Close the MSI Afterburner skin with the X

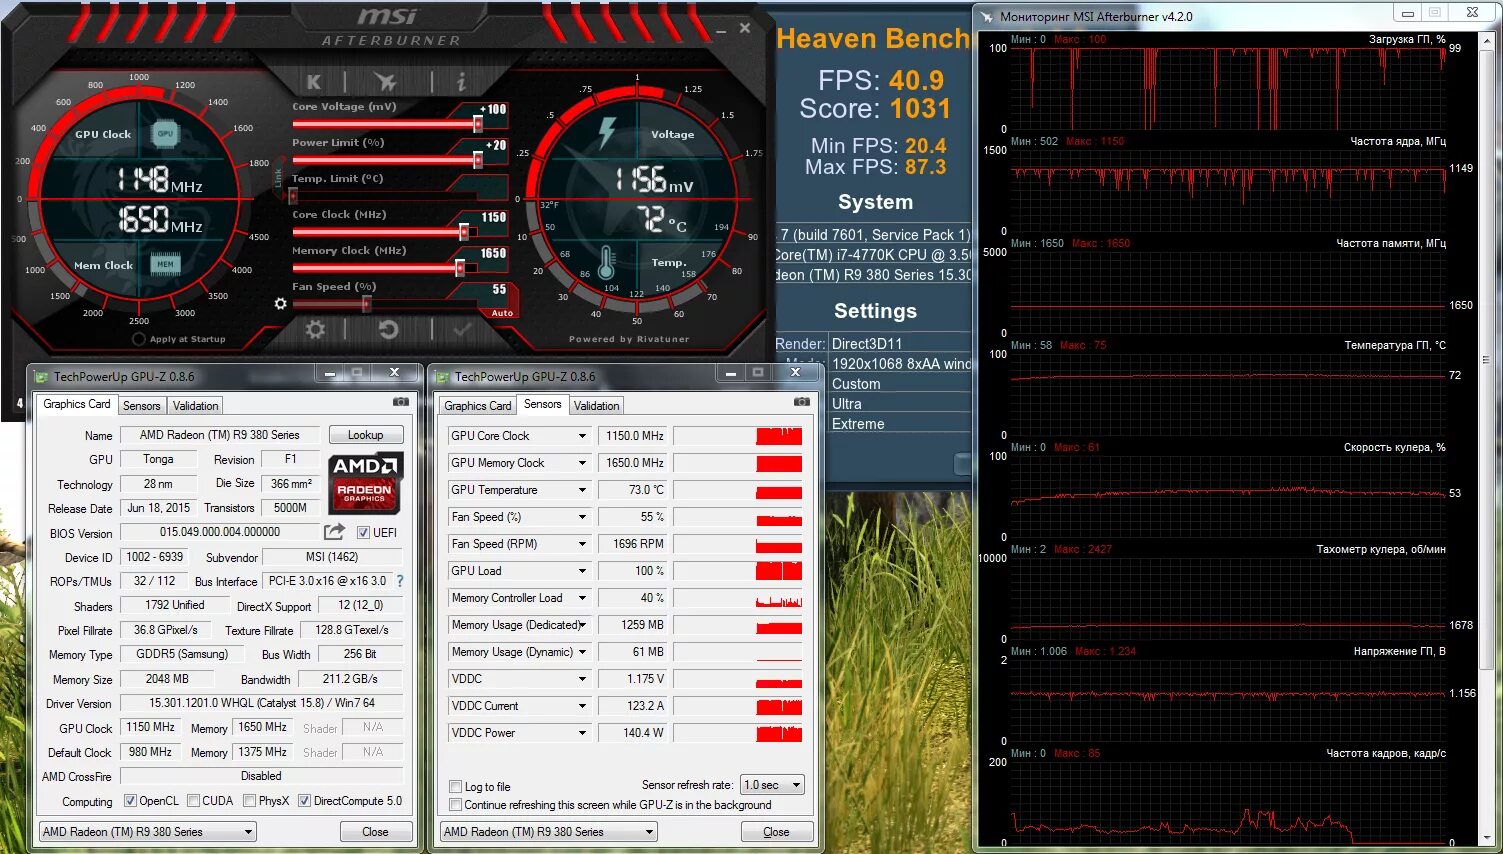tap(745, 28)
